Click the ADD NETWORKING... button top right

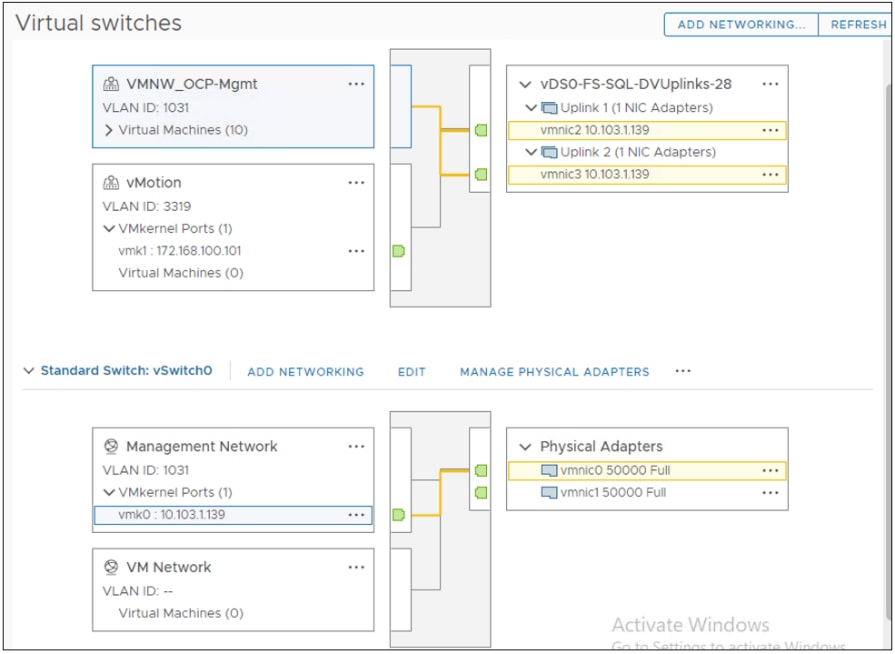click(x=741, y=24)
